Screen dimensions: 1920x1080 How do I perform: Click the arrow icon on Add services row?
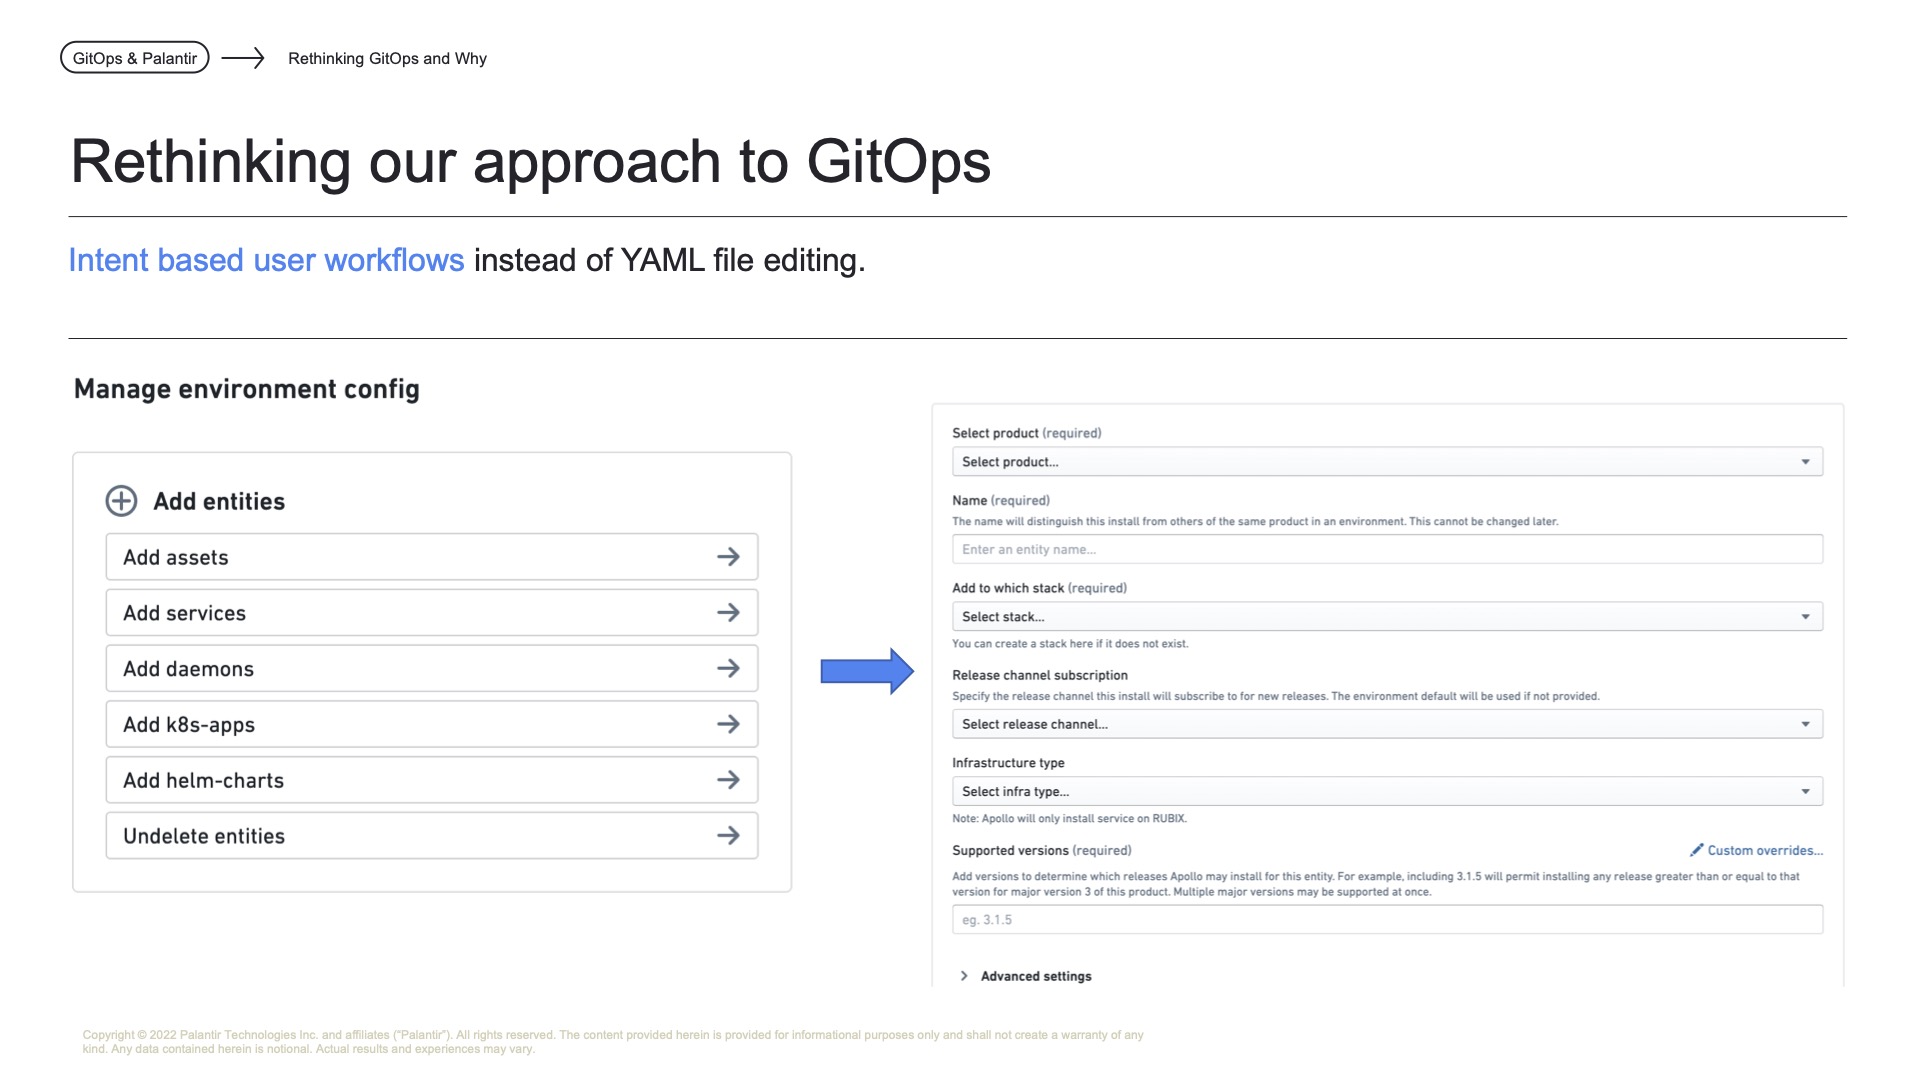[x=730, y=612]
